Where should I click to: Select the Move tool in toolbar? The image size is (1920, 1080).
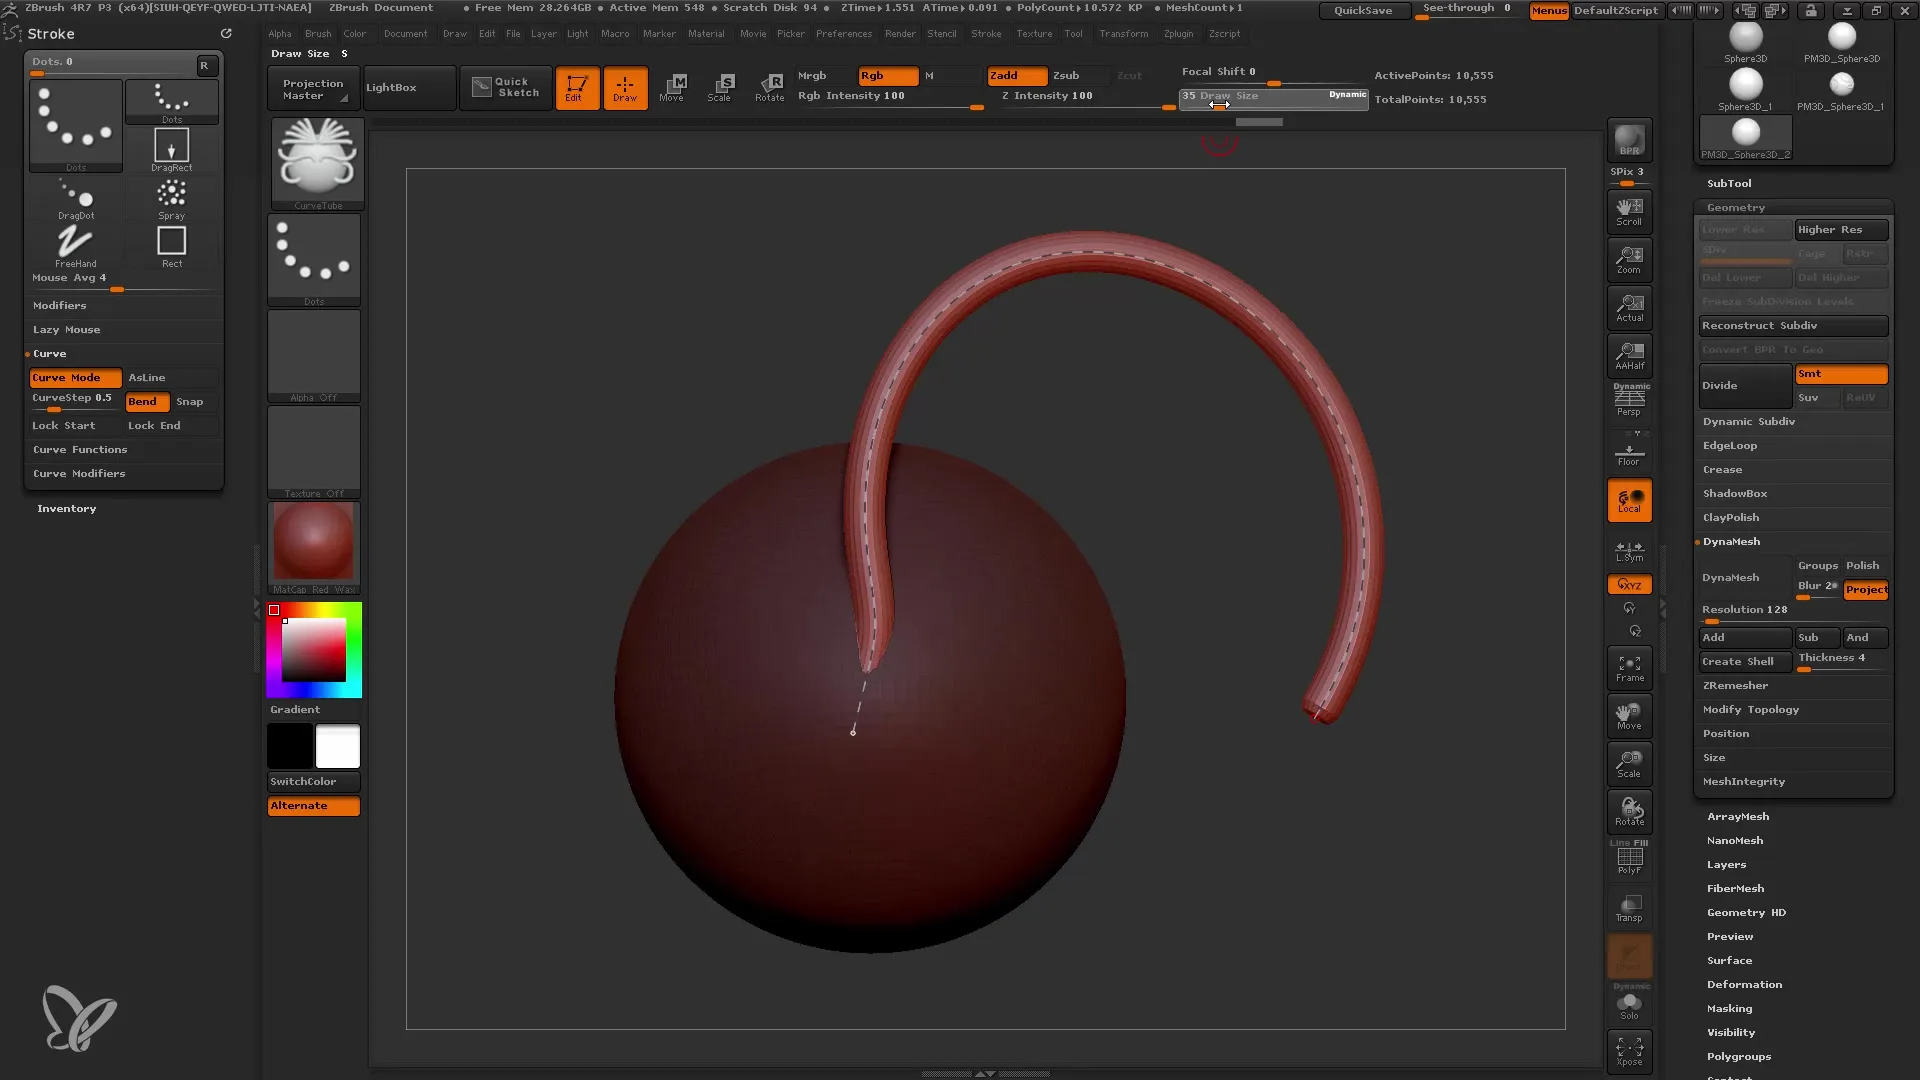coord(673,87)
